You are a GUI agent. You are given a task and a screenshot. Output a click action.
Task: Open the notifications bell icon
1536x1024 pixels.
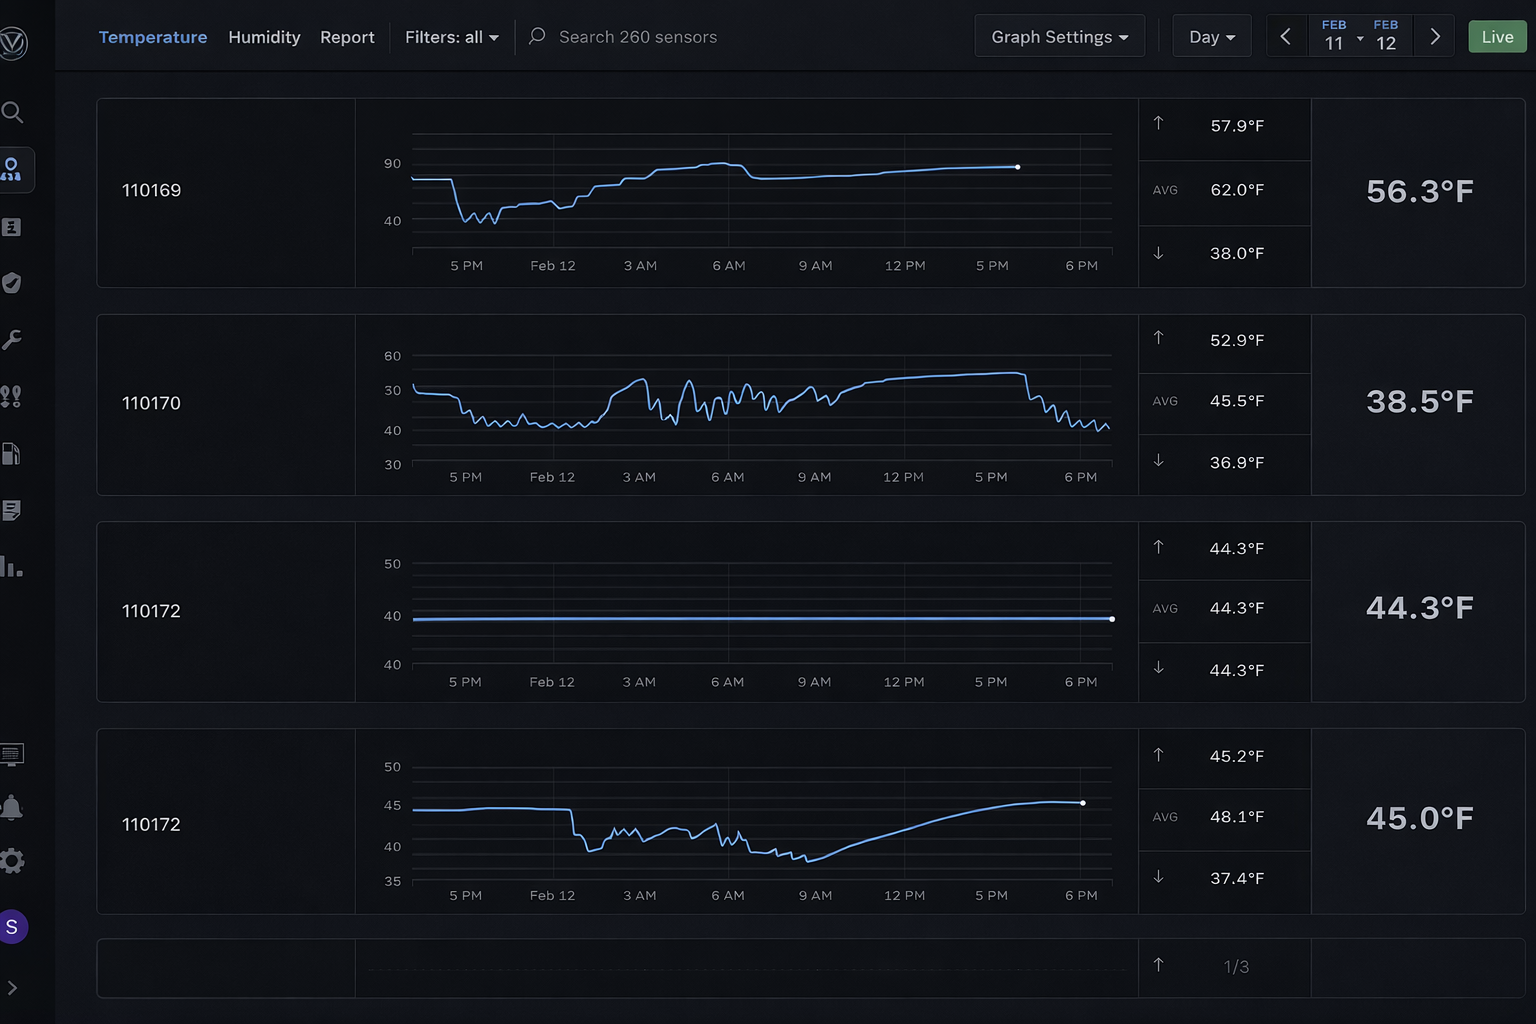12,807
